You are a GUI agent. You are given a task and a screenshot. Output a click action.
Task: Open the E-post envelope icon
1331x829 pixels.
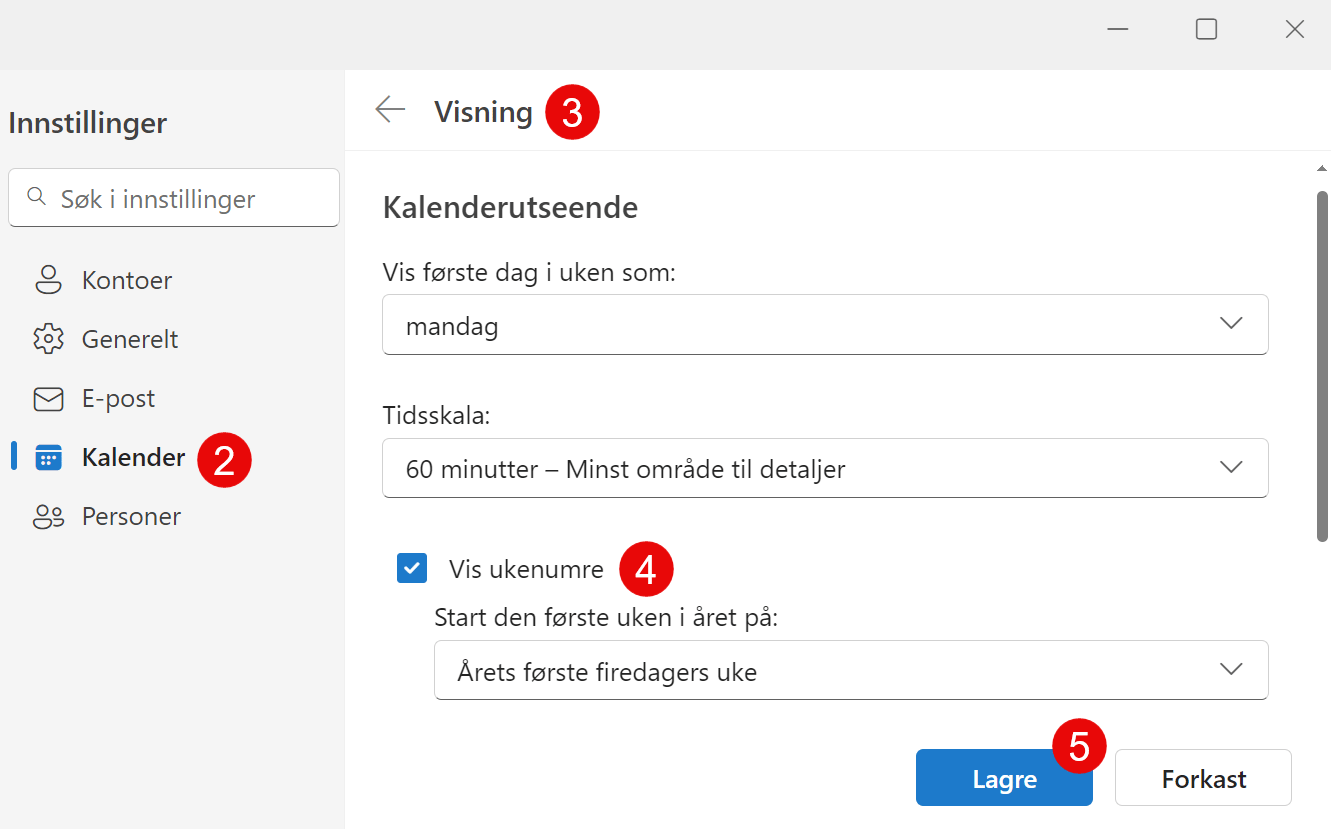click(48, 398)
